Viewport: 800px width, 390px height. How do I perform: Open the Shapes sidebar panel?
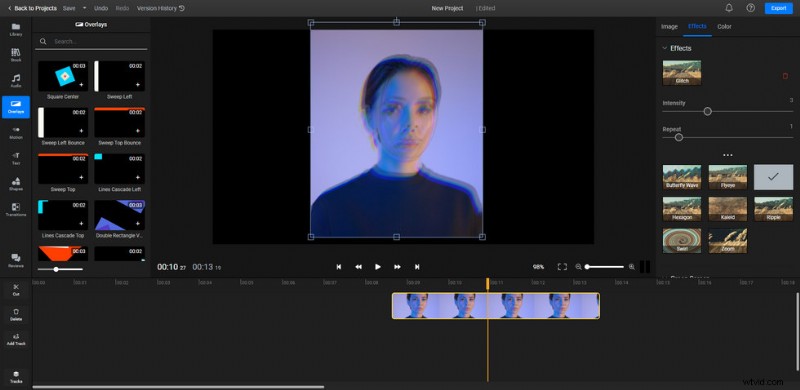(x=16, y=184)
